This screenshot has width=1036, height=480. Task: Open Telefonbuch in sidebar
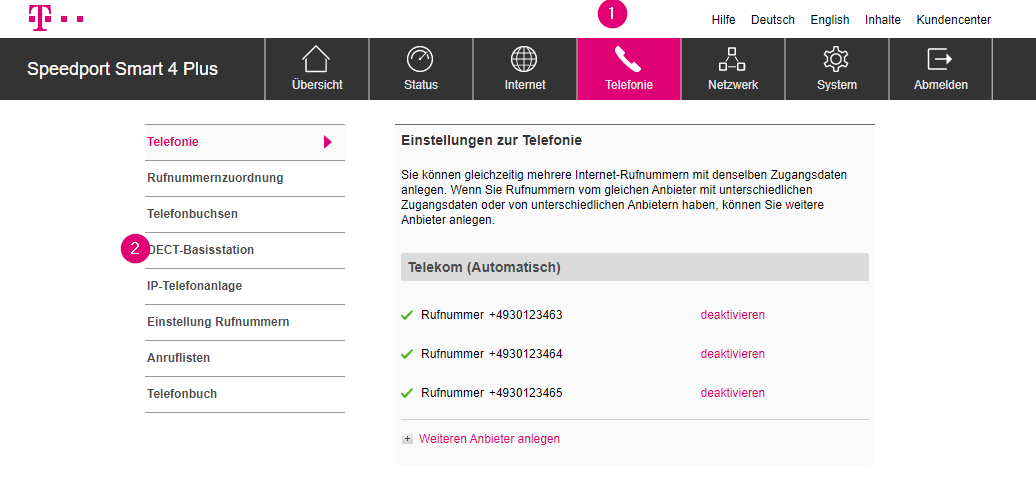click(x=245, y=394)
